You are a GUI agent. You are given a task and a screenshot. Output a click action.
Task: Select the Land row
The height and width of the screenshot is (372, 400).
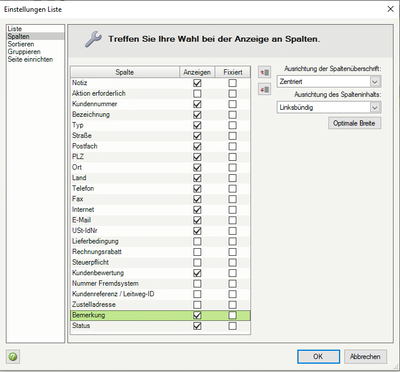point(160,178)
